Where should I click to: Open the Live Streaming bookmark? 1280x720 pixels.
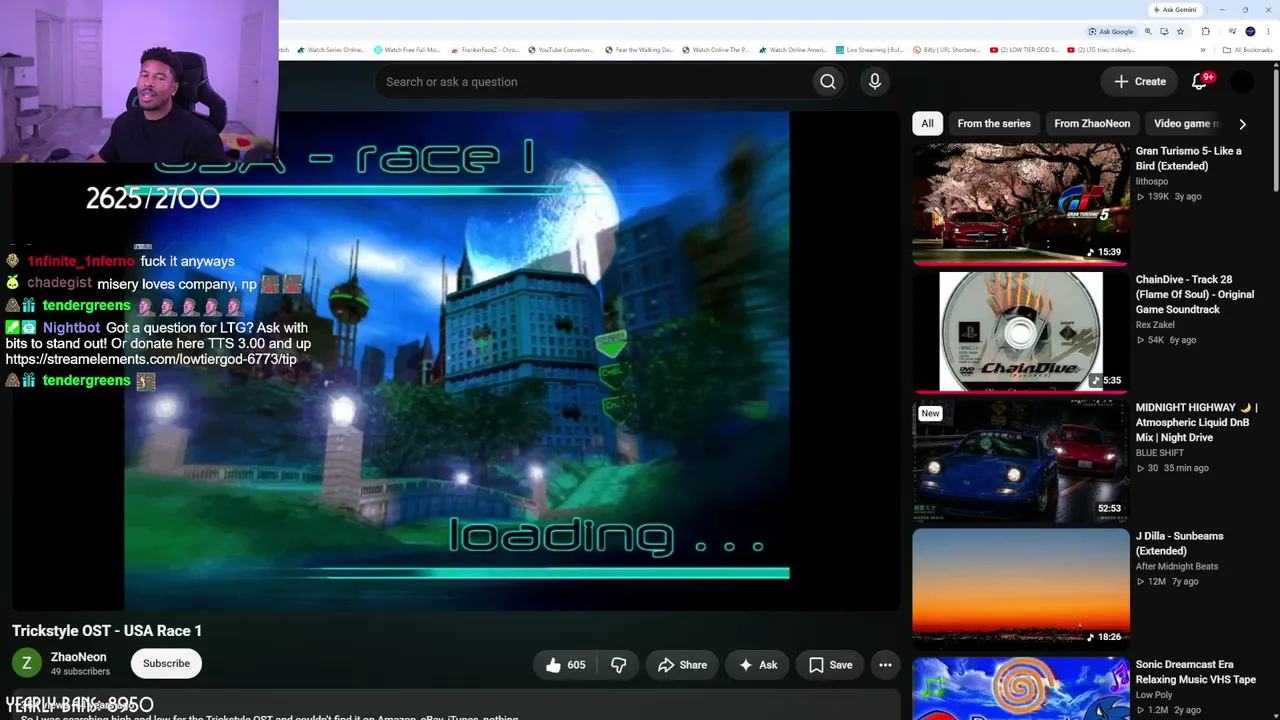click(870, 50)
